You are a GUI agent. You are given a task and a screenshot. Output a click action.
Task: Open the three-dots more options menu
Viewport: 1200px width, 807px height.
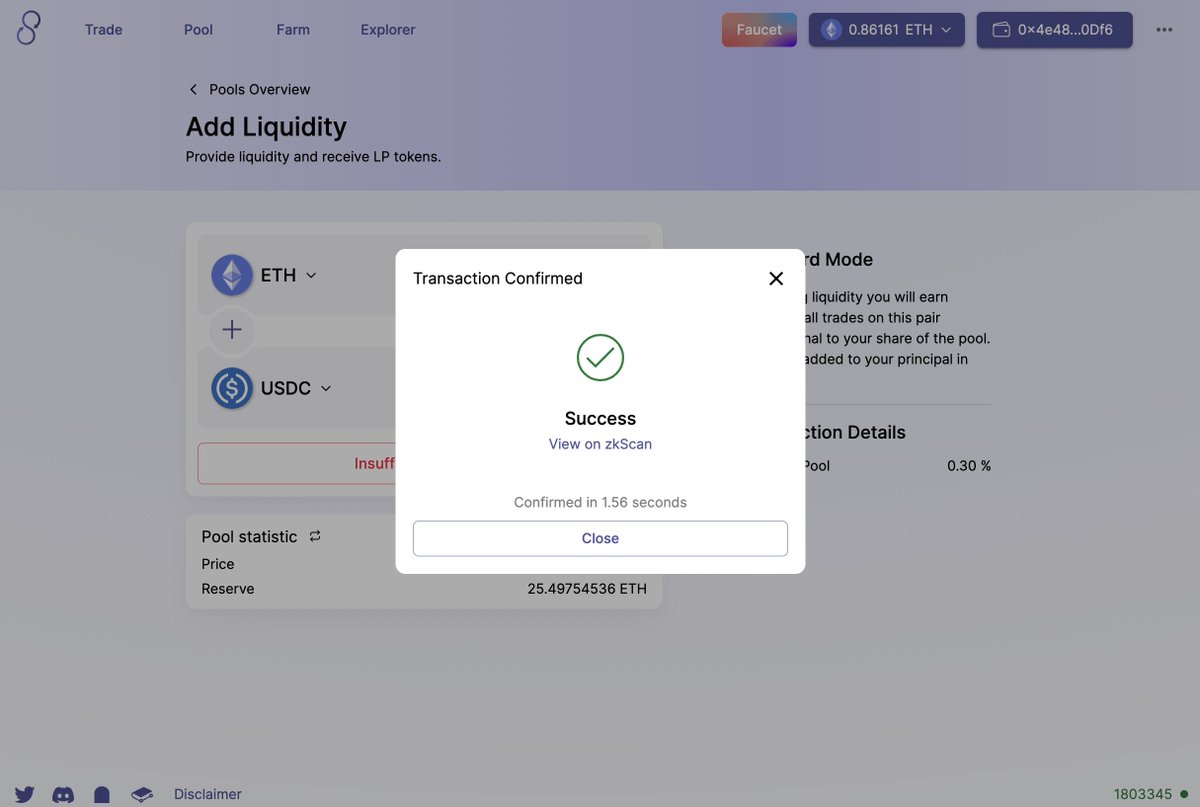point(1164,30)
